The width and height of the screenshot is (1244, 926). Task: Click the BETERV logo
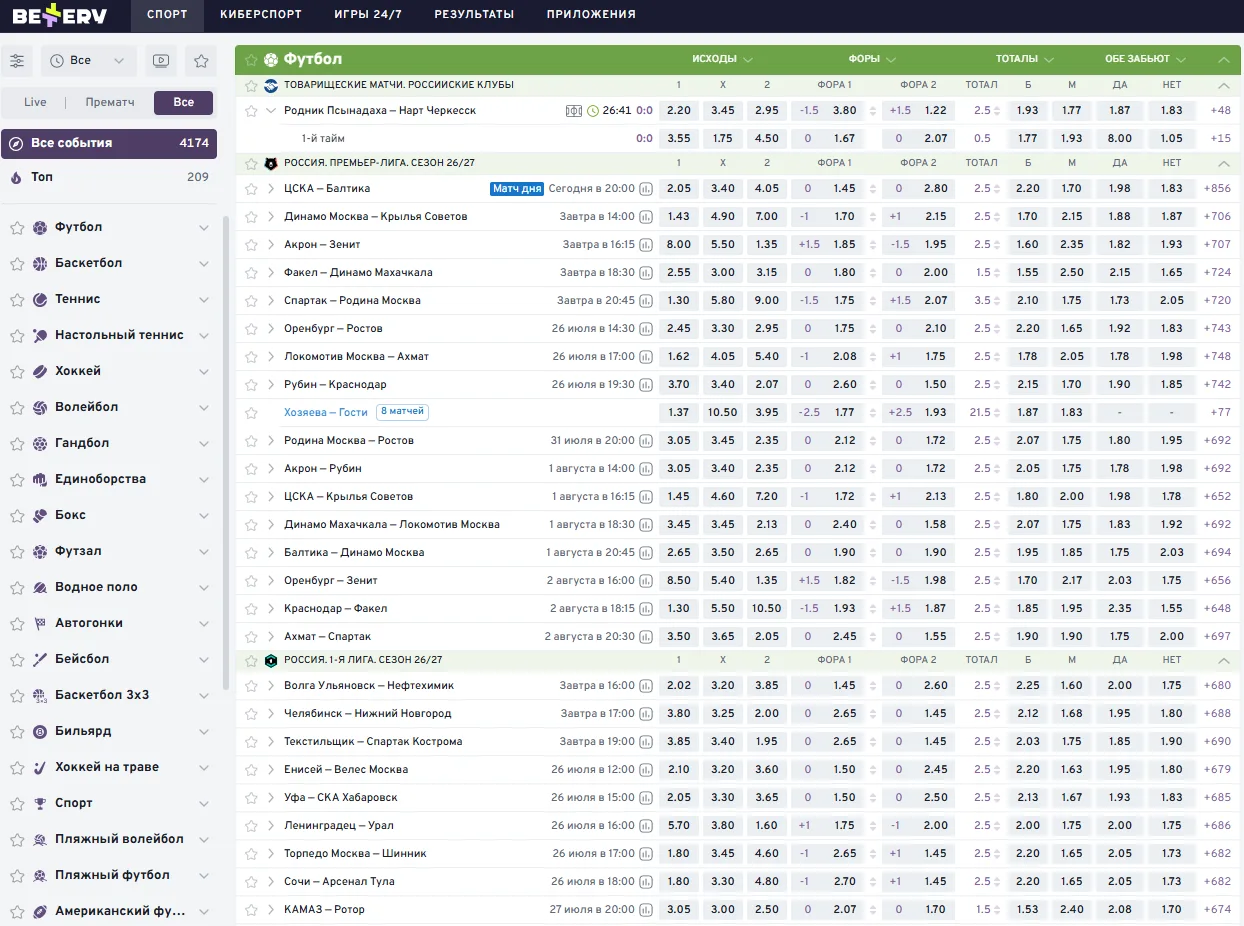pos(59,15)
